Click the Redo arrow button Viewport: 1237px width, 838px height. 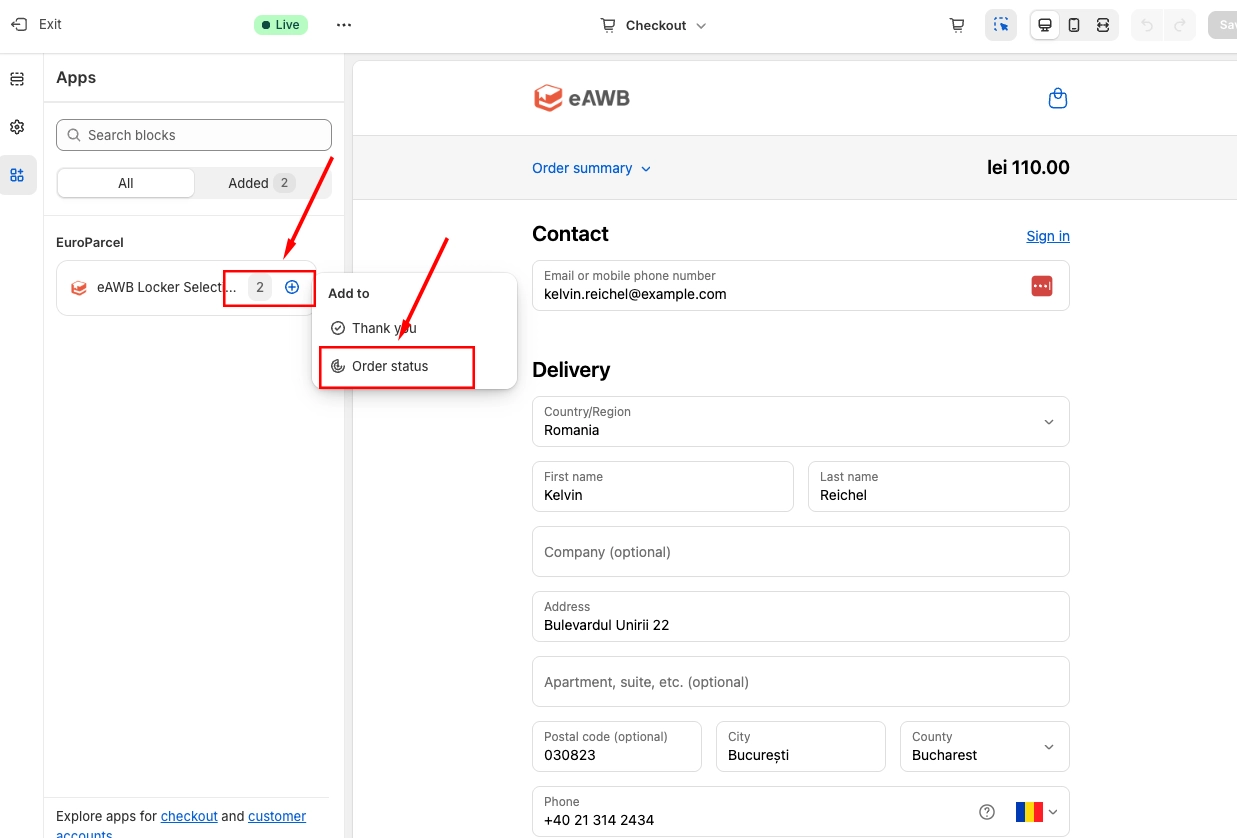[x=1180, y=25]
